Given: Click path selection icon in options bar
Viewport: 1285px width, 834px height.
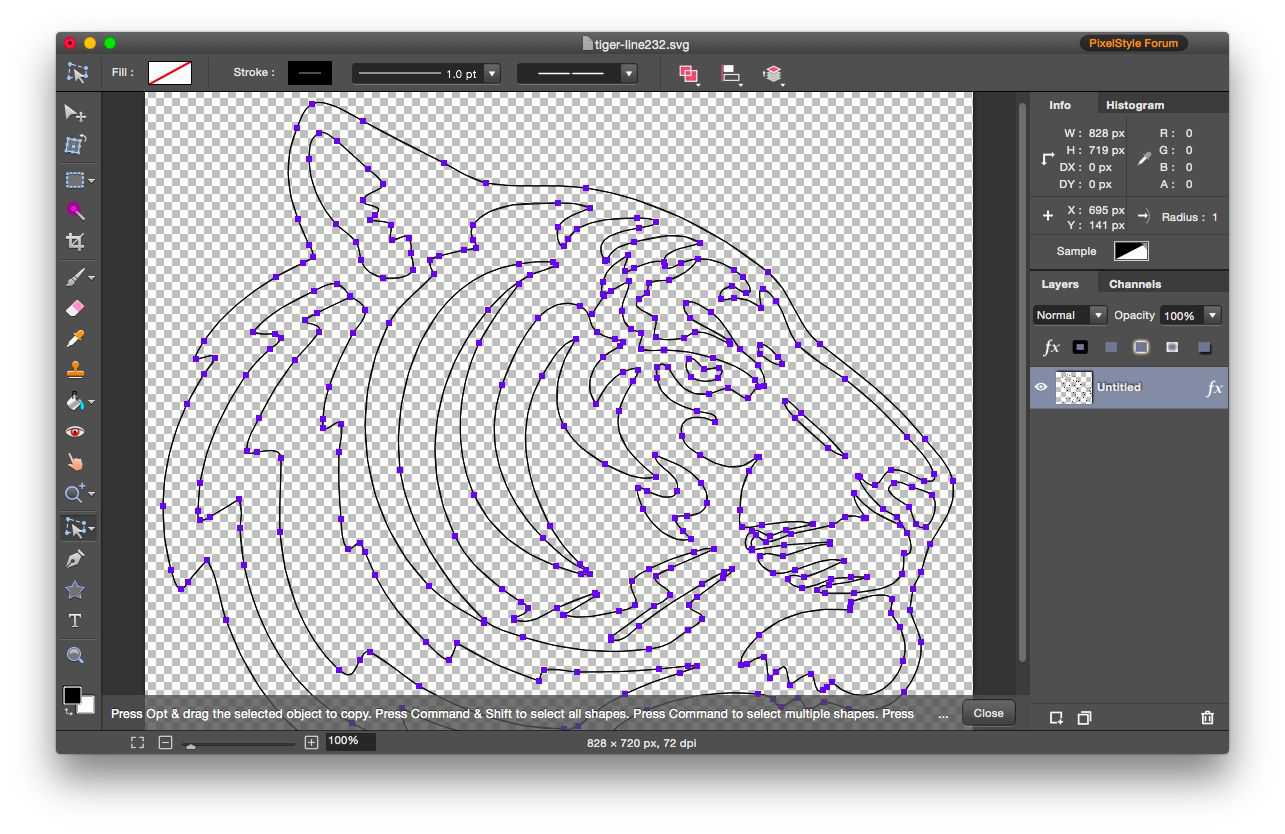Looking at the screenshot, I should pos(77,73).
